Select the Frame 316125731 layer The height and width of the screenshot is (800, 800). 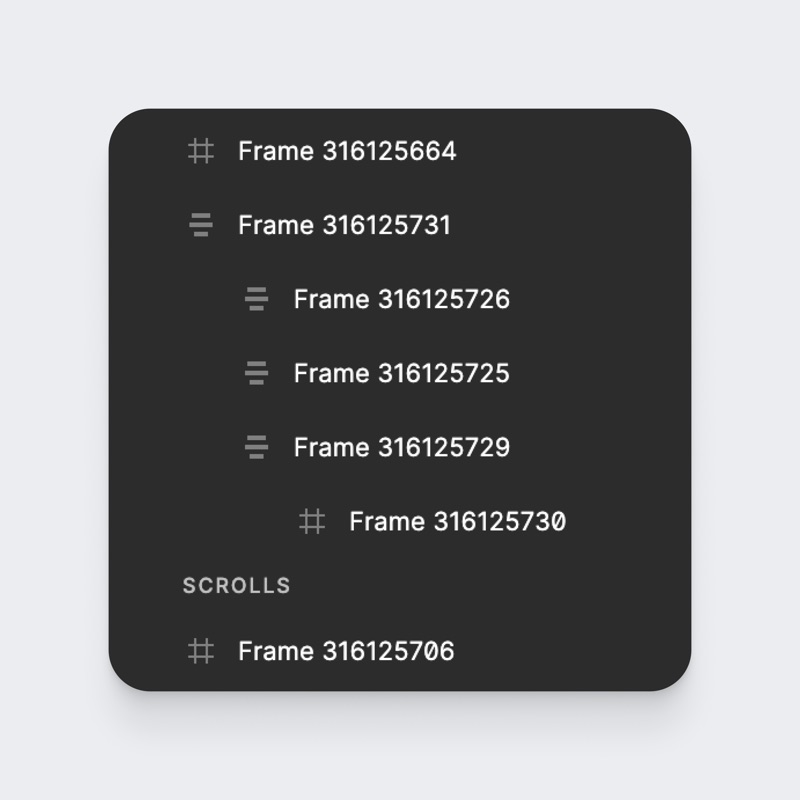[400, 225]
